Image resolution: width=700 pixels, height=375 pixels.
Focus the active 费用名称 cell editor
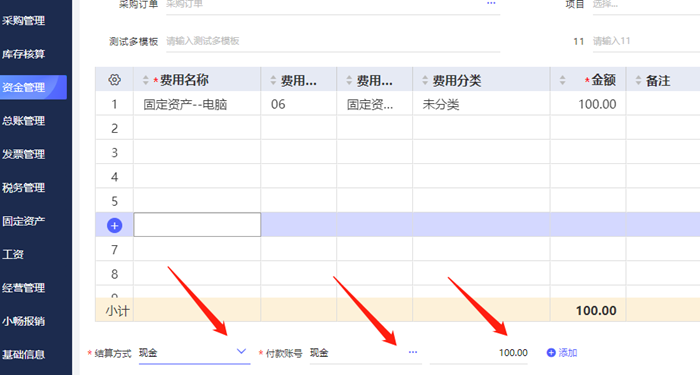[197, 225]
